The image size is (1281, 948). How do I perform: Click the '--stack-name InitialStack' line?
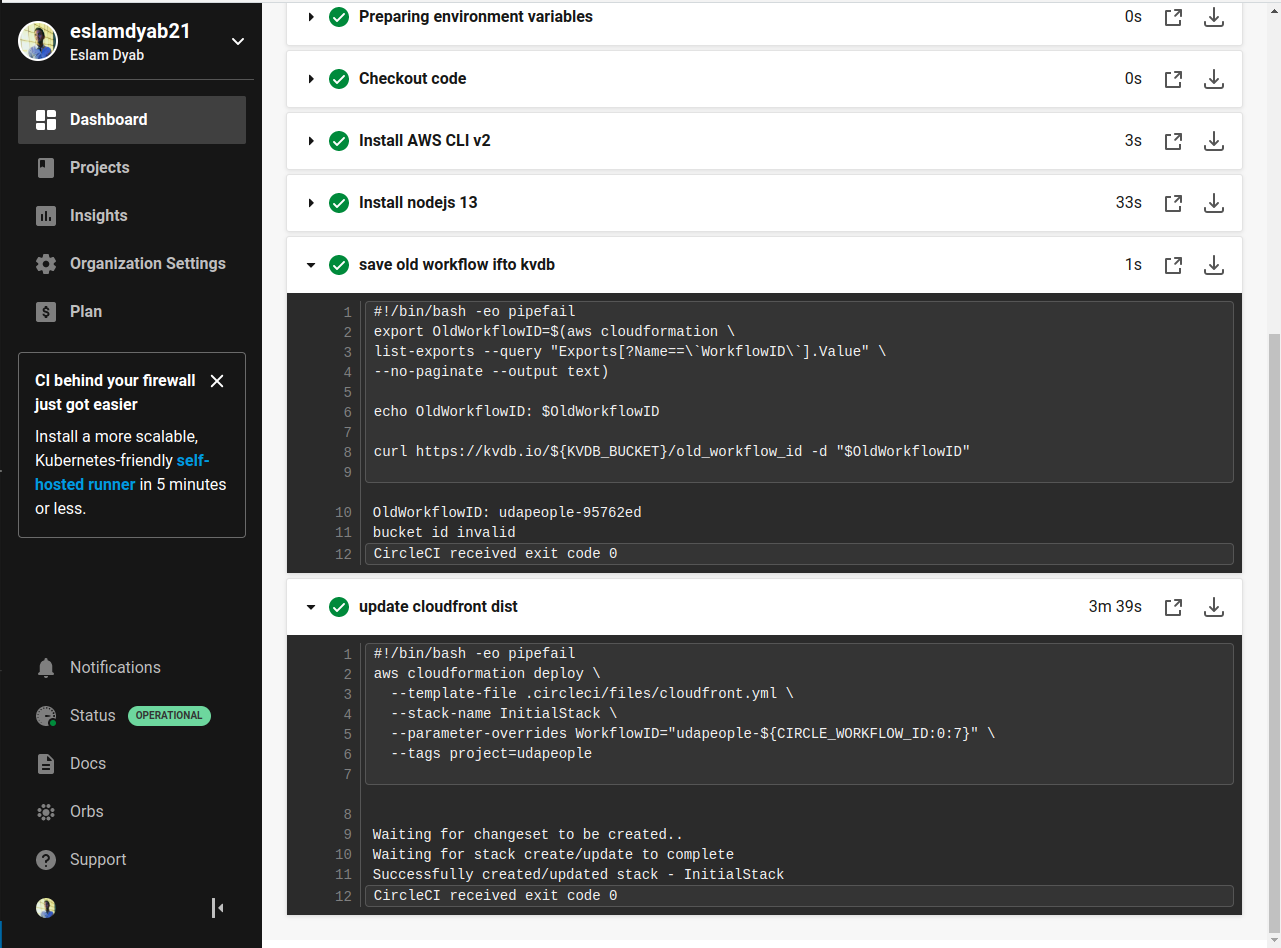[504, 714]
